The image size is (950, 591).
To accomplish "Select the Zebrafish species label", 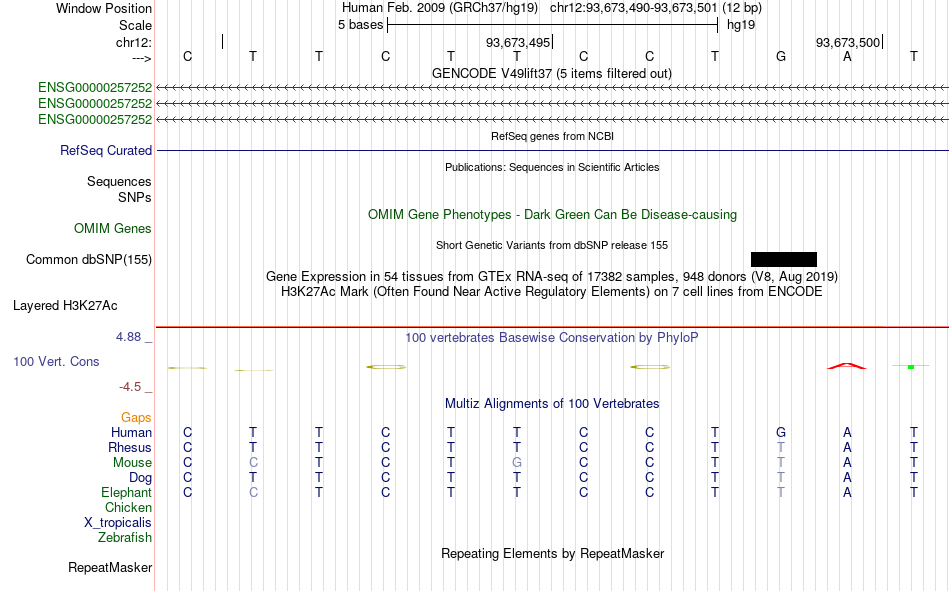I will 125,537.
